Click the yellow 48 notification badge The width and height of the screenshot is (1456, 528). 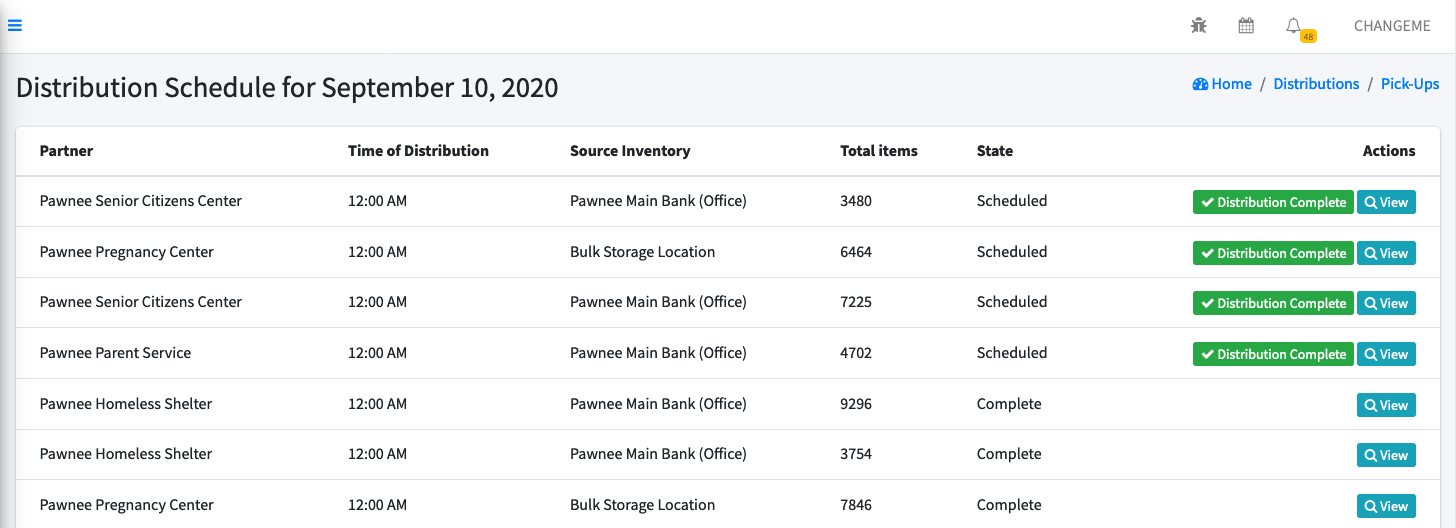1308,37
